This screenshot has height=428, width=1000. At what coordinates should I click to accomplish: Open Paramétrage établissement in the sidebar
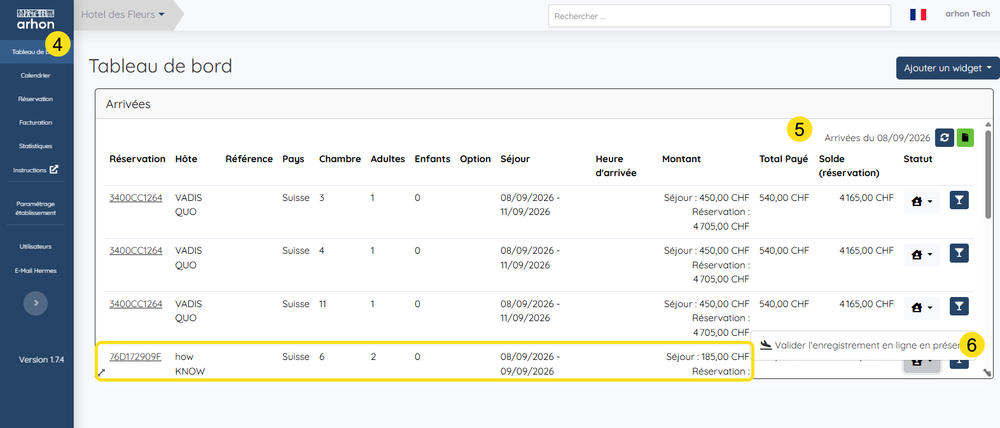pos(36,208)
